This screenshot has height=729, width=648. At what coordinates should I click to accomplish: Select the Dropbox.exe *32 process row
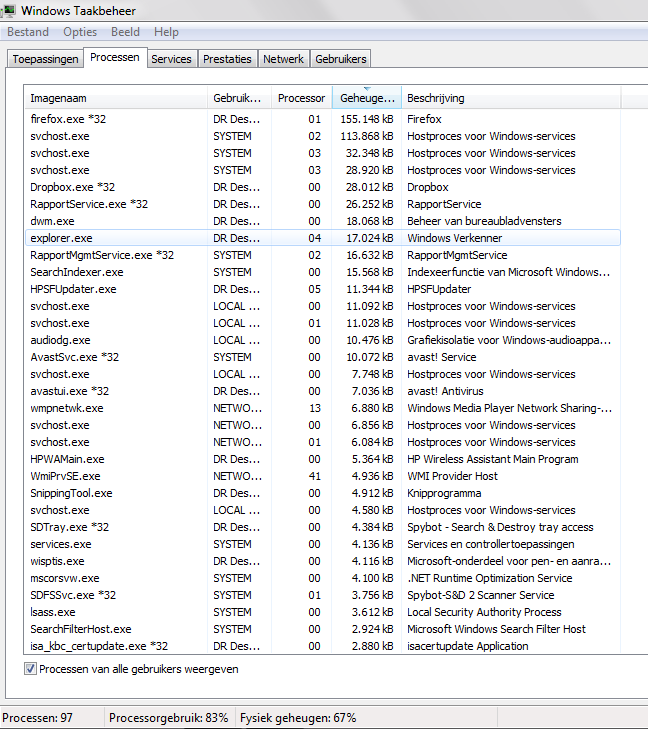pos(323,187)
